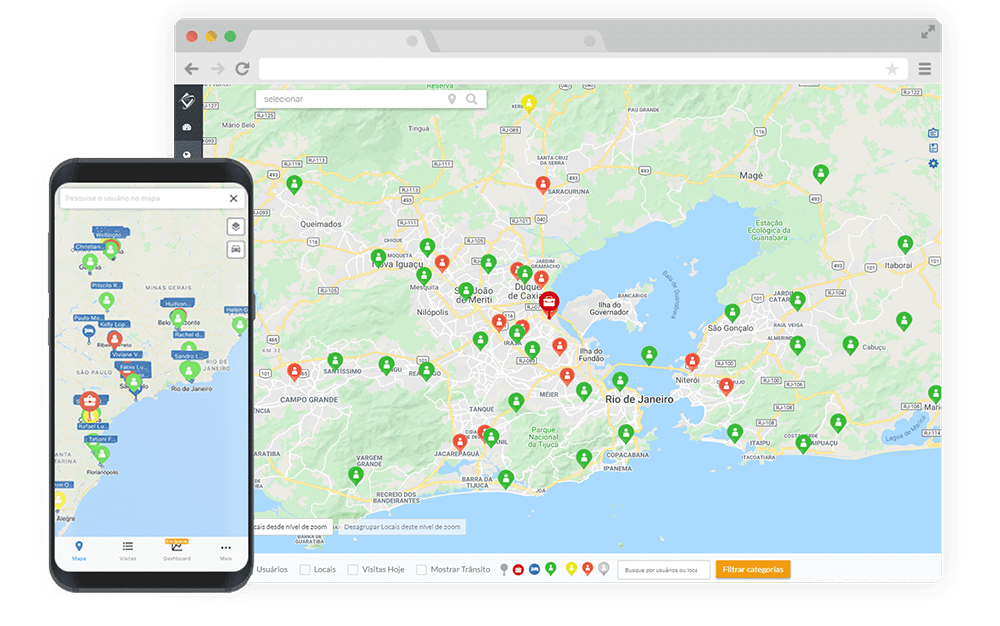Click the gray pin legend icon

[x=504, y=569]
